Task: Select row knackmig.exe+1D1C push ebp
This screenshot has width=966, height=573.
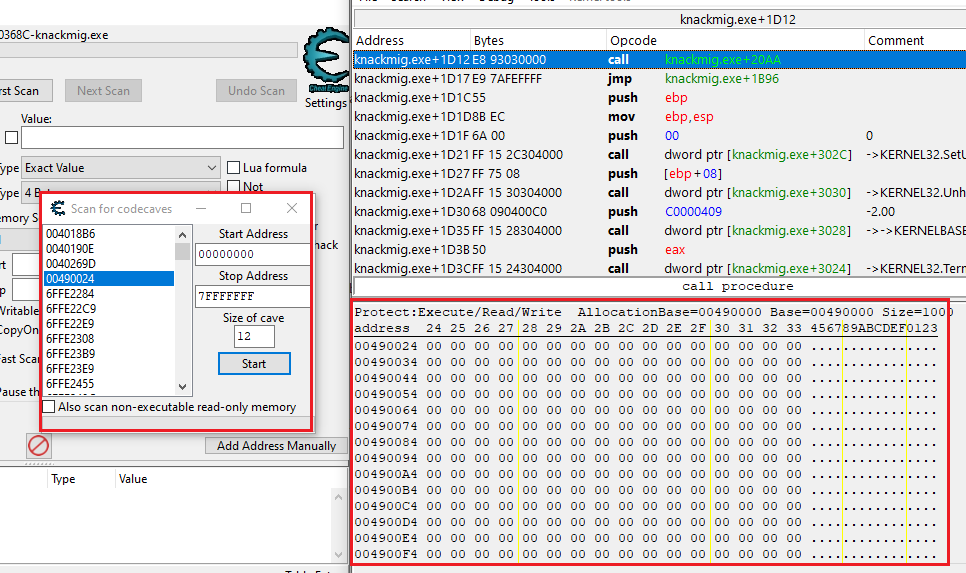Action: point(660,97)
